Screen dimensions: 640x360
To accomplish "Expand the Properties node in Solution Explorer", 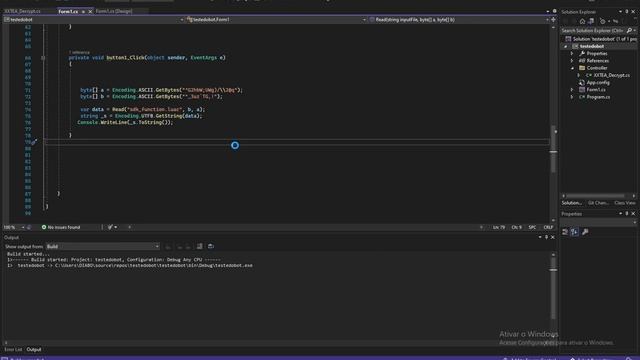I will [572, 53].
